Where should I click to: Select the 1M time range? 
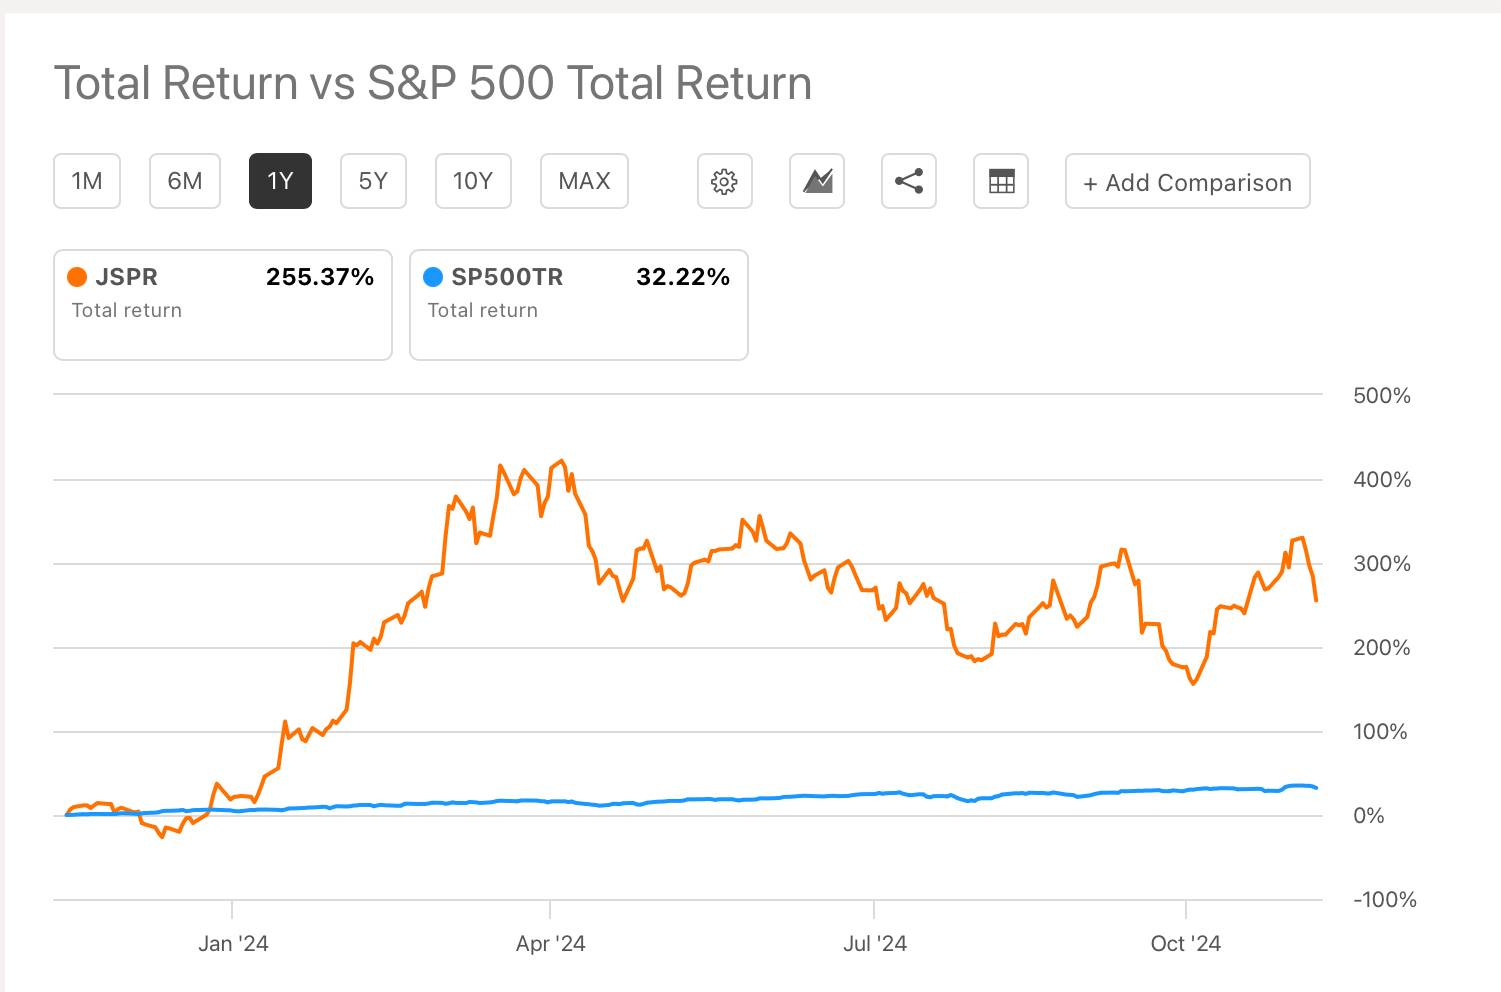click(87, 181)
